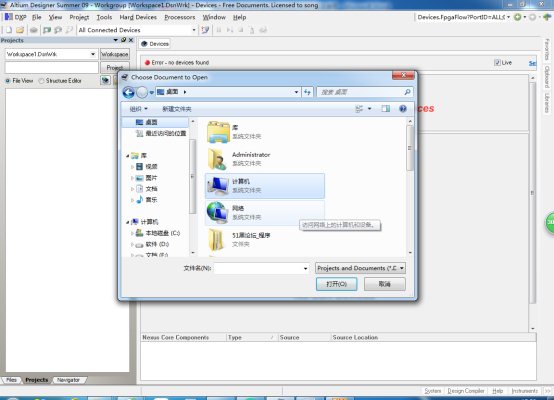Switch to the Navigator panel tab
This screenshot has width=554, height=400.
[68, 380]
